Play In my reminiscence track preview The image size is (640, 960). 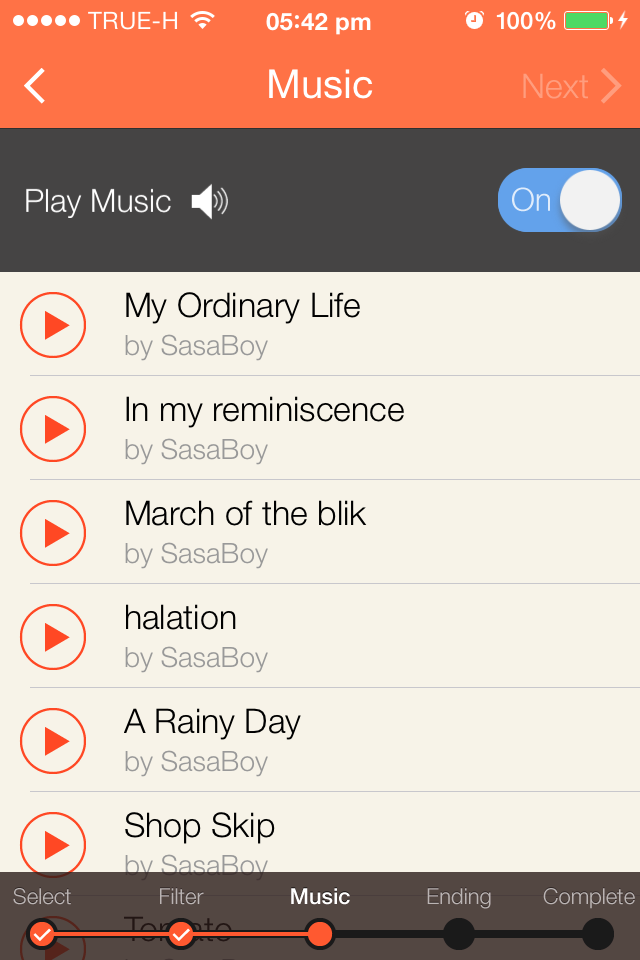click(x=53, y=429)
